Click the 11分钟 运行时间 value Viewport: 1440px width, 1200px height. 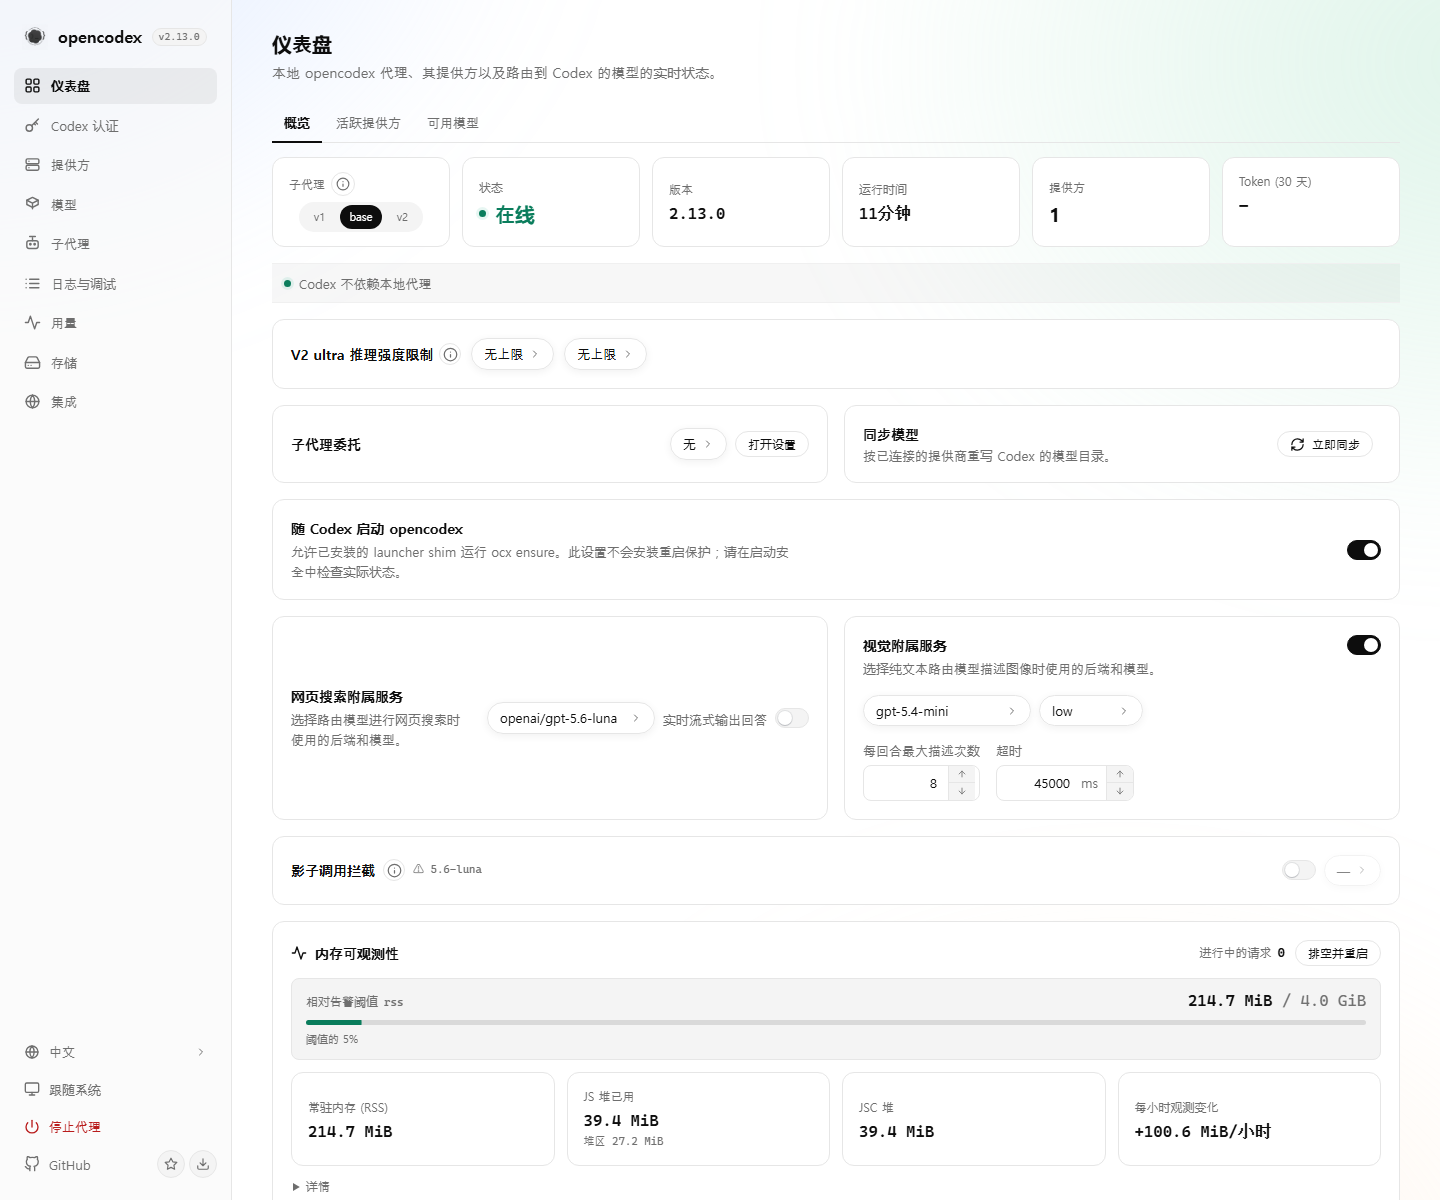[x=885, y=213]
